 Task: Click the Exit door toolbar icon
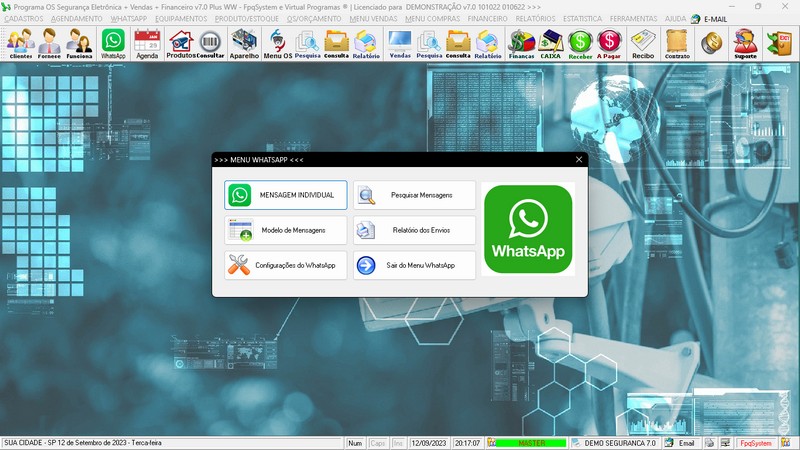(779, 43)
